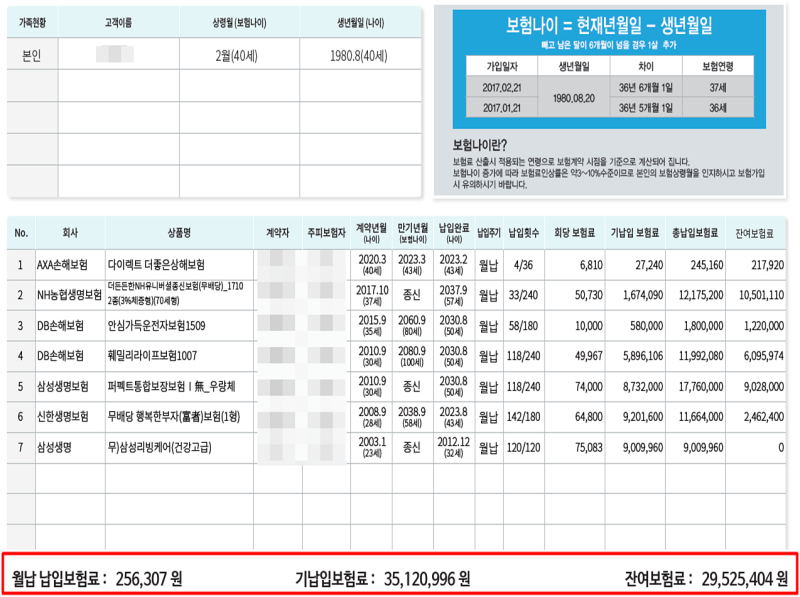Click the 2017.01.21 가입일자 cell
The height and width of the screenshot is (597, 800).
[502, 108]
